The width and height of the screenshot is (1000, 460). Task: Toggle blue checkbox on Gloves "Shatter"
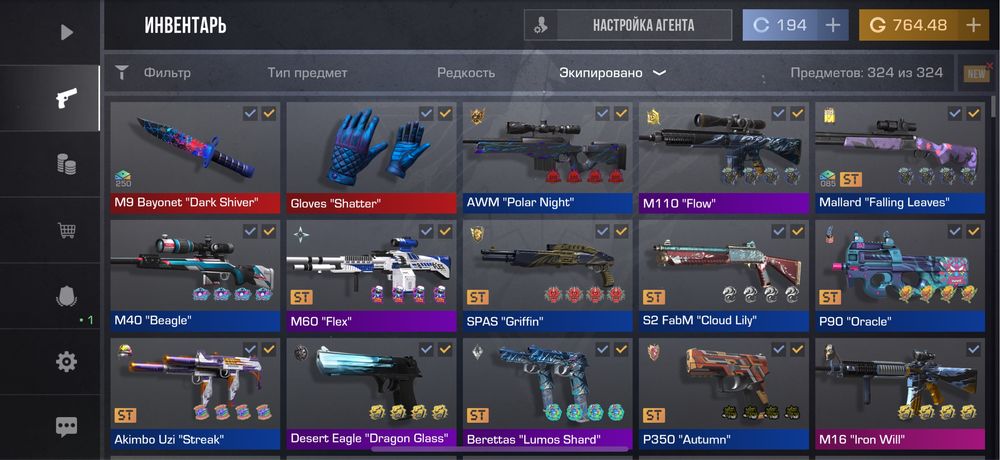tap(426, 114)
